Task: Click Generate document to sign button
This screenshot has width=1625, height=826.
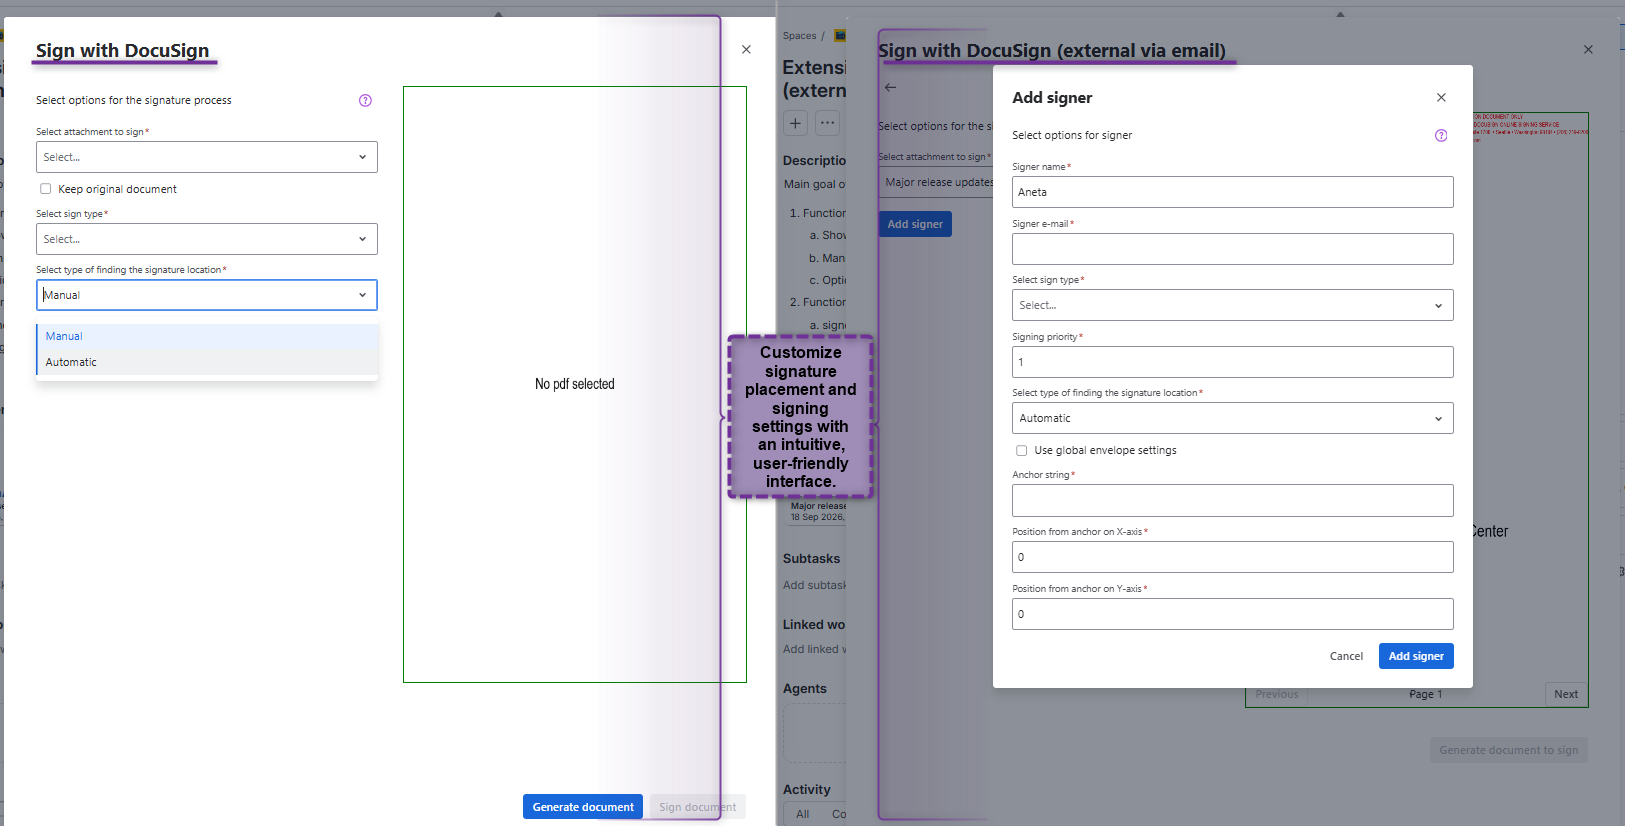Action: [1508, 750]
